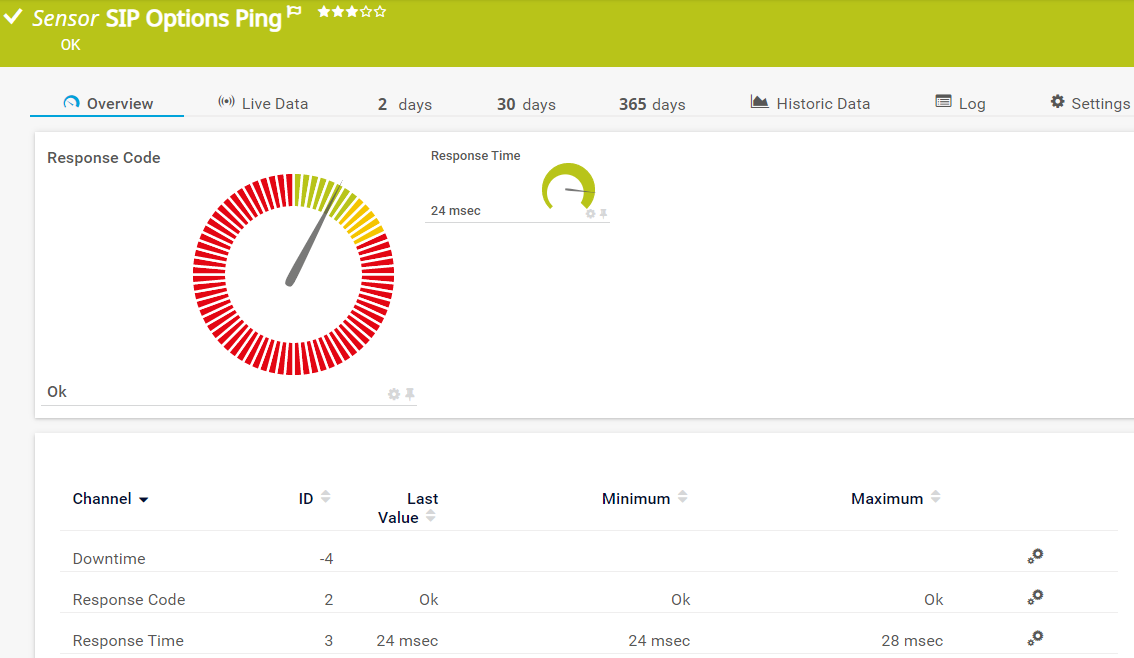The height and width of the screenshot is (658, 1134).
Task: Set priority to one star
Action: tap(324, 12)
